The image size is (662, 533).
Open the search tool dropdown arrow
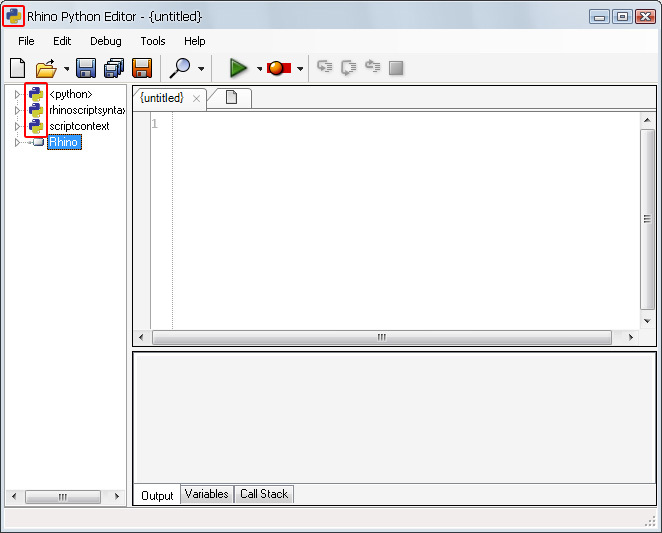pos(201,68)
